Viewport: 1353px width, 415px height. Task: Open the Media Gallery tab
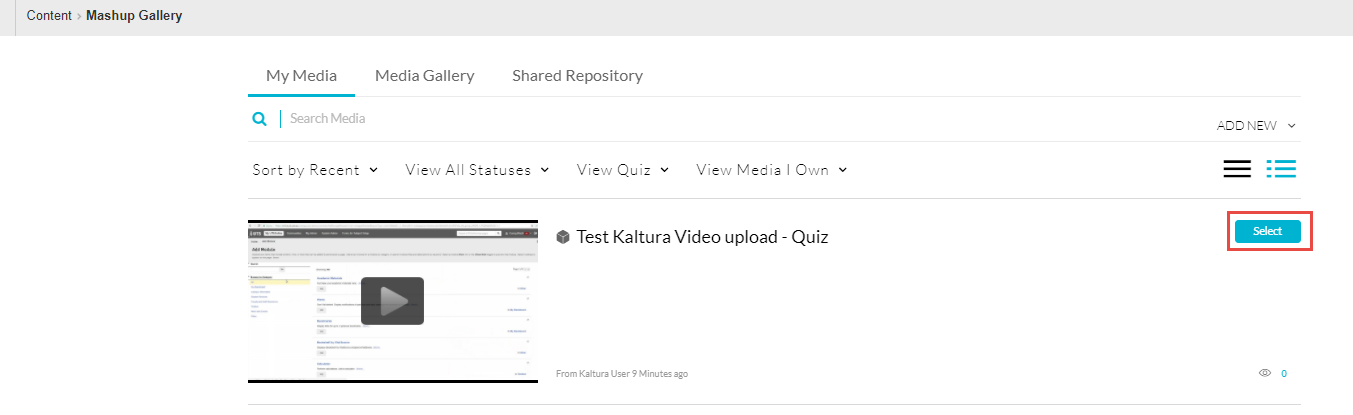(424, 76)
